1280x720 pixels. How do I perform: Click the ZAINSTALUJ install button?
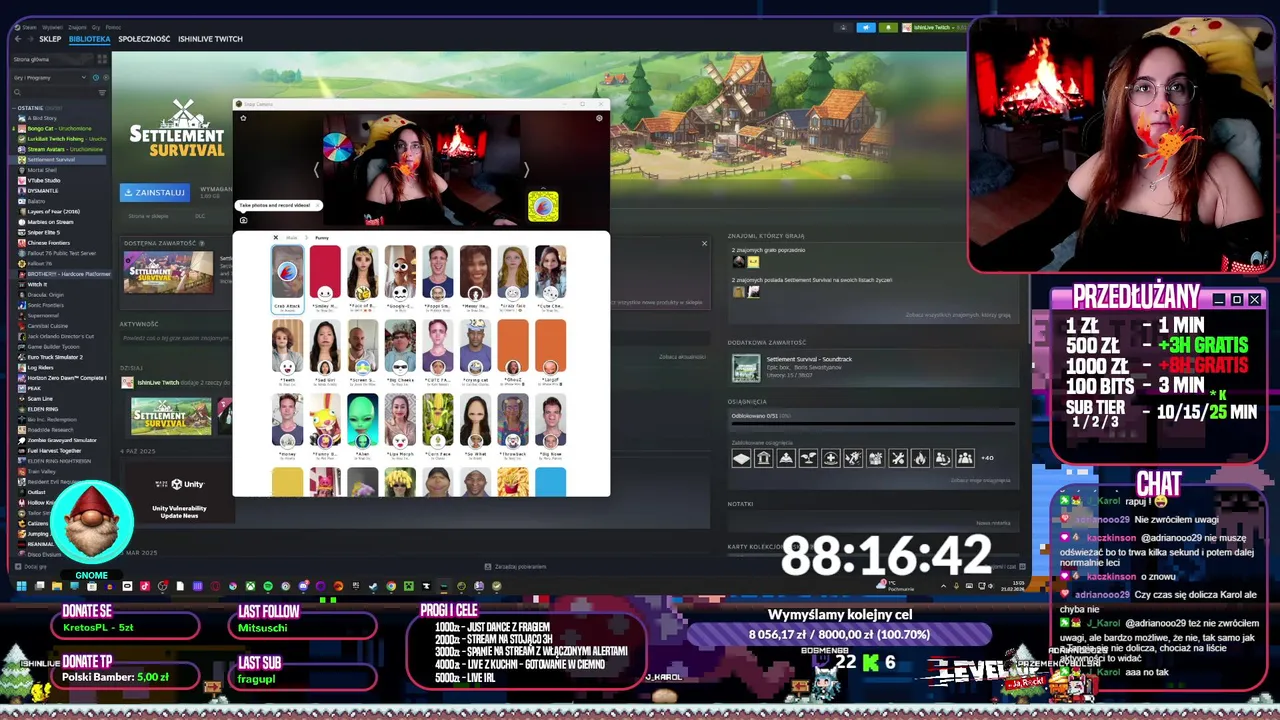pyautogui.click(x=154, y=192)
